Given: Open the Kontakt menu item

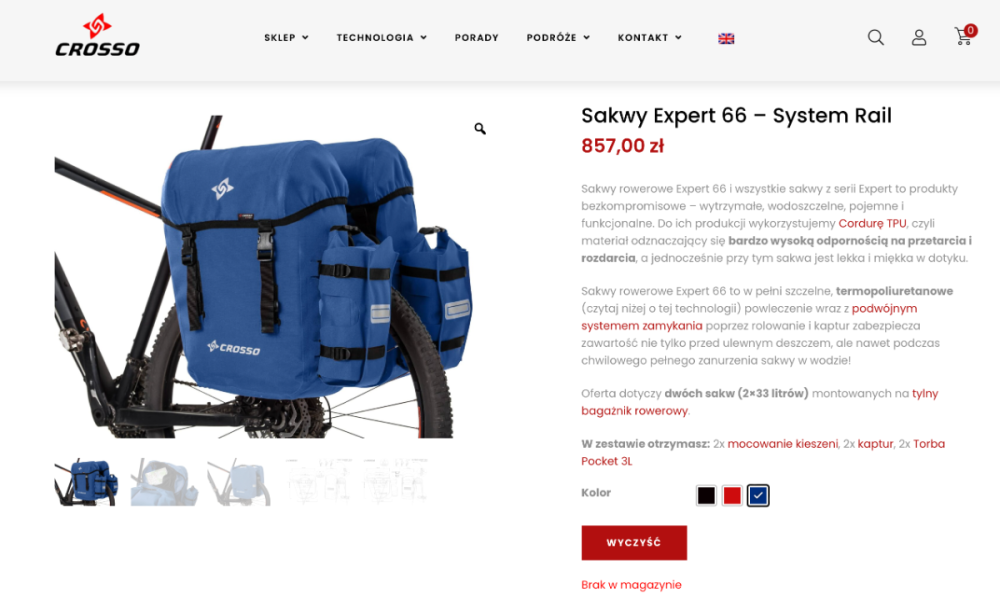Looking at the screenshot, I should point(649,38).
